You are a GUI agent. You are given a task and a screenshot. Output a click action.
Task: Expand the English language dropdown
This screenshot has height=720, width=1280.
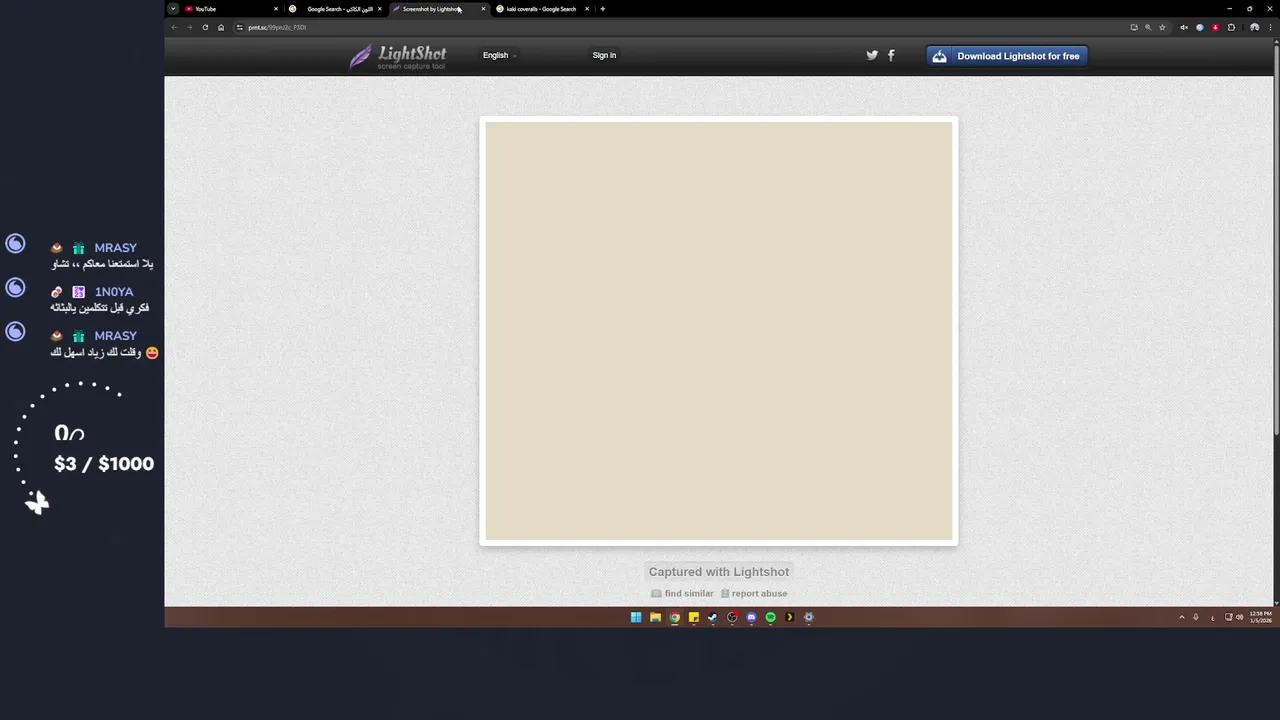499,55
